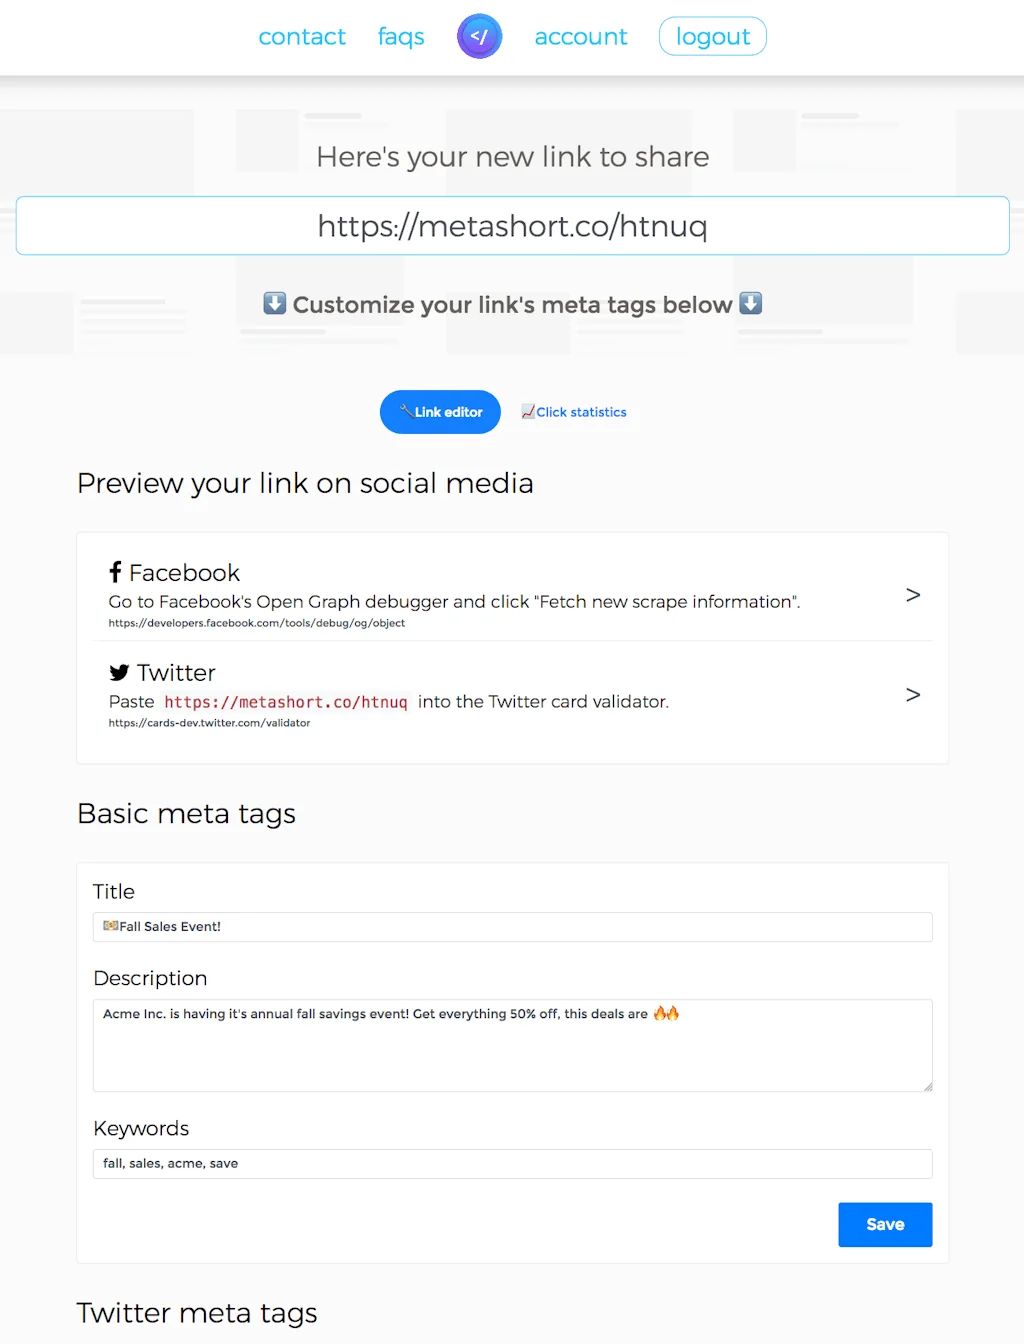Click the chart icon next to Click statistics
The image size is (1024, 1344).
pyautogui.click(x=527, y=411)
